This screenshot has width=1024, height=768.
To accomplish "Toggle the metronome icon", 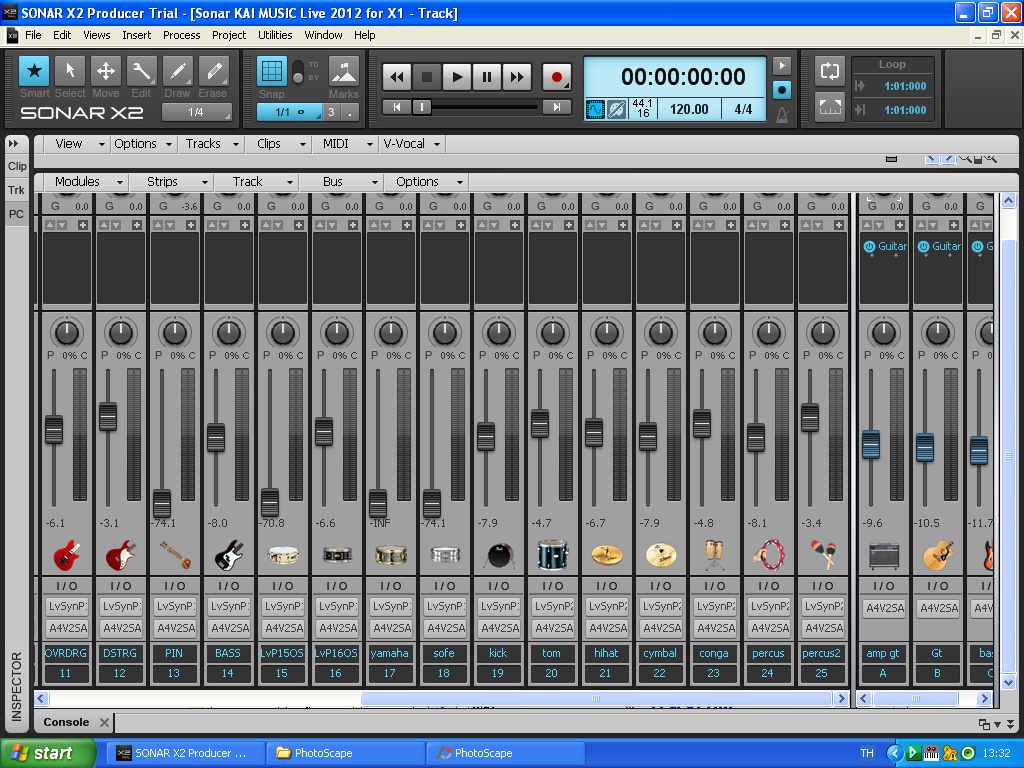I will pos(782,116).
